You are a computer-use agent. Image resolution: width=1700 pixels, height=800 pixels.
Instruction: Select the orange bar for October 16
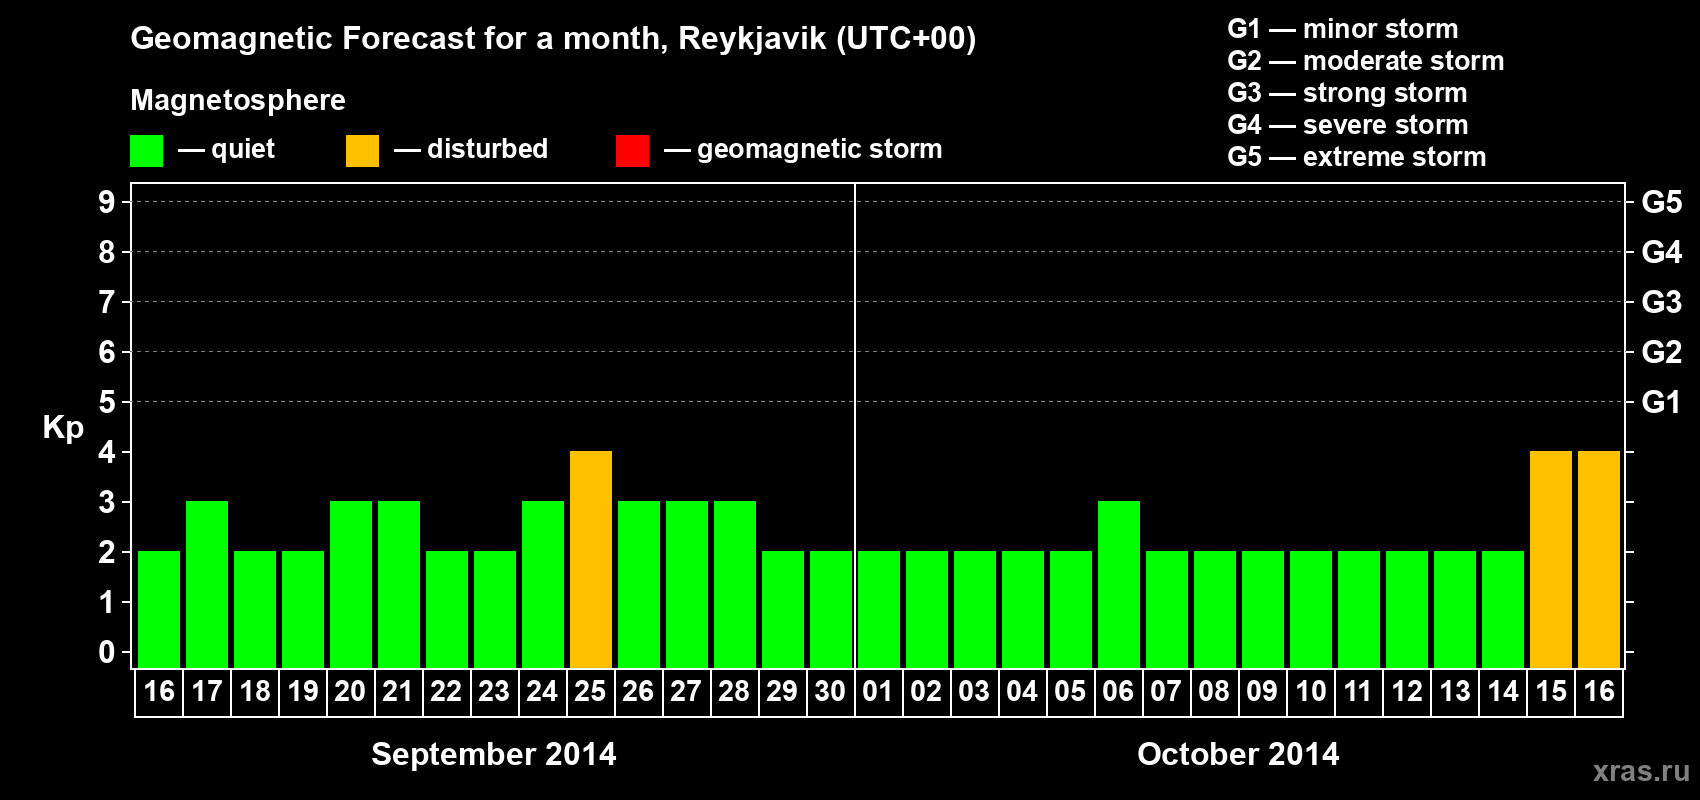tap(1599, 559)
